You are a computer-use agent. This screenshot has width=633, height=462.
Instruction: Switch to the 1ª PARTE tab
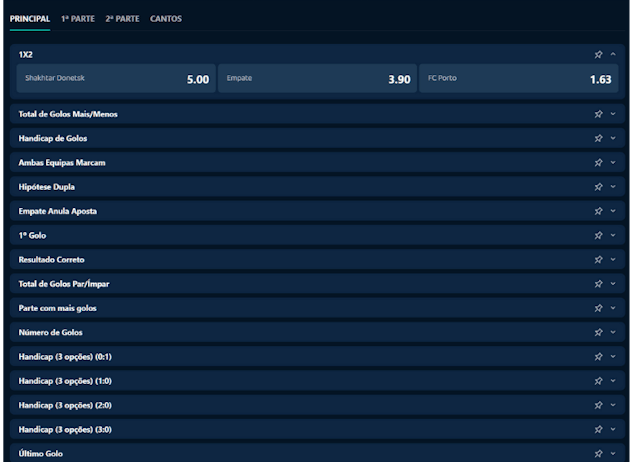click(77, 18)
